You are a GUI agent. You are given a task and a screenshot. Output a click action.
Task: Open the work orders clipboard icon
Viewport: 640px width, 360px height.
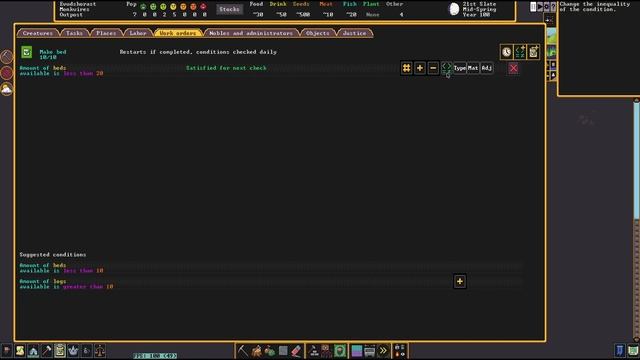point(60,350)
